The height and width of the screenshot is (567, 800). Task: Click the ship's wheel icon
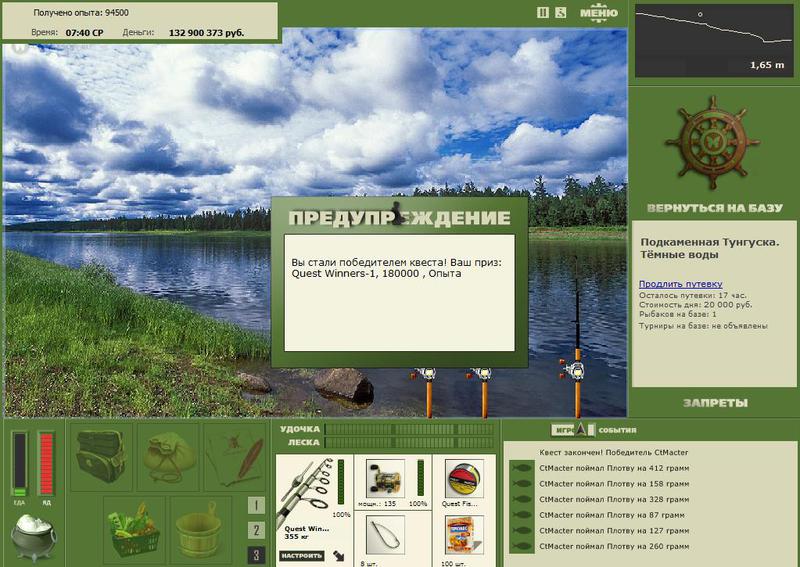click(x=712, y=142)
